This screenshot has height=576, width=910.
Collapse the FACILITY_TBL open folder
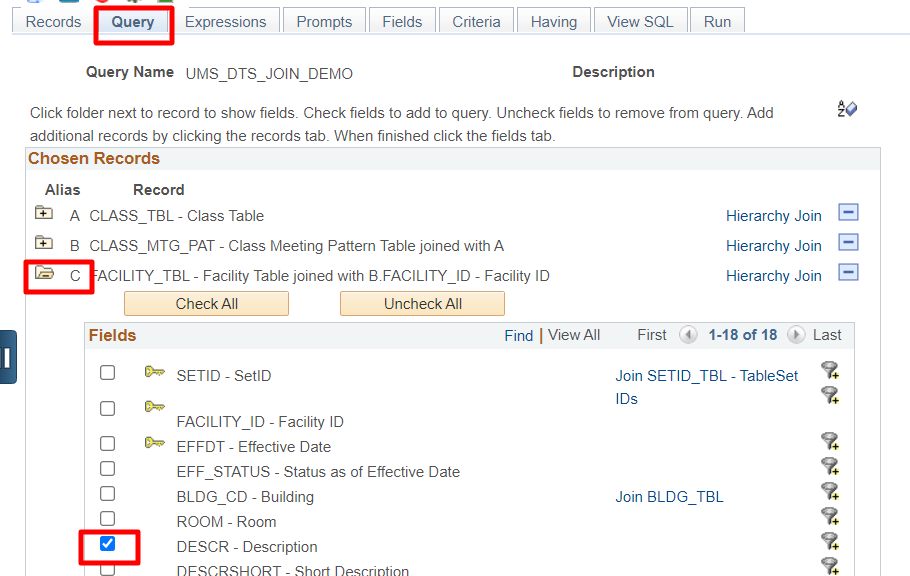coord(44,272)
